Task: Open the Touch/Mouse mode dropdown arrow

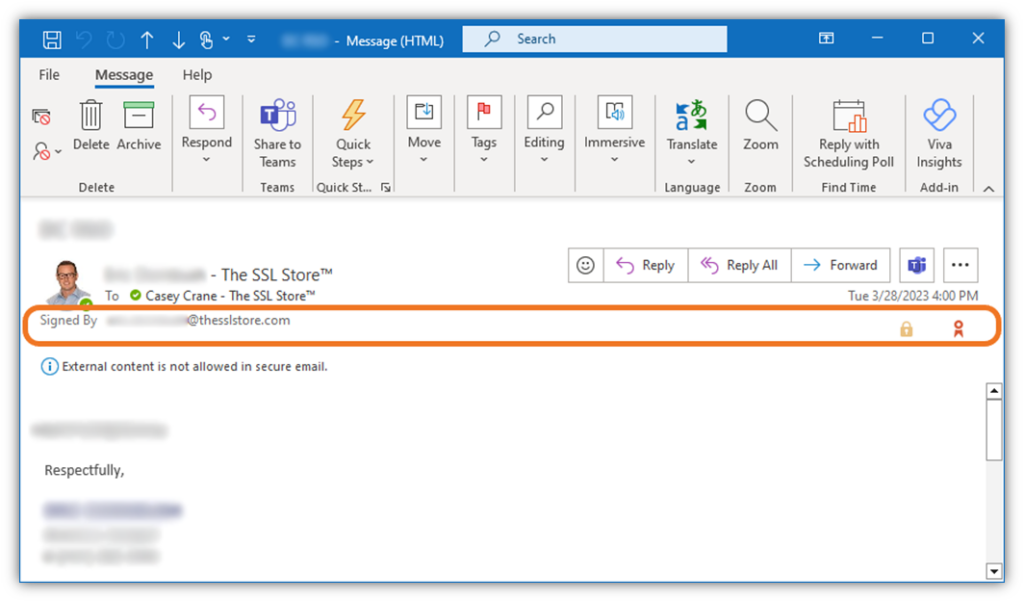Action: coord(226,39)
